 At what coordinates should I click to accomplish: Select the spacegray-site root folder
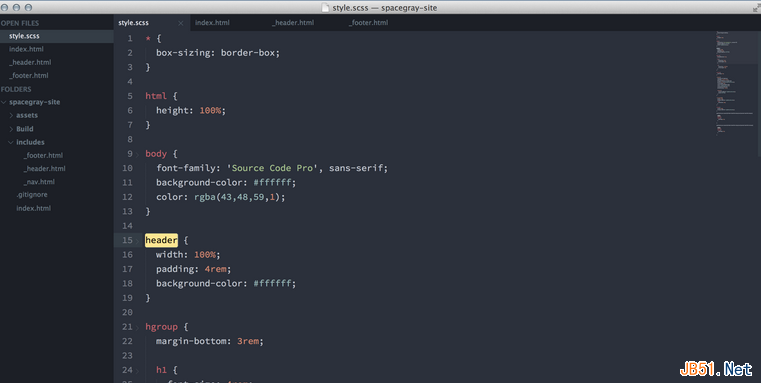[x=34, y=102]
